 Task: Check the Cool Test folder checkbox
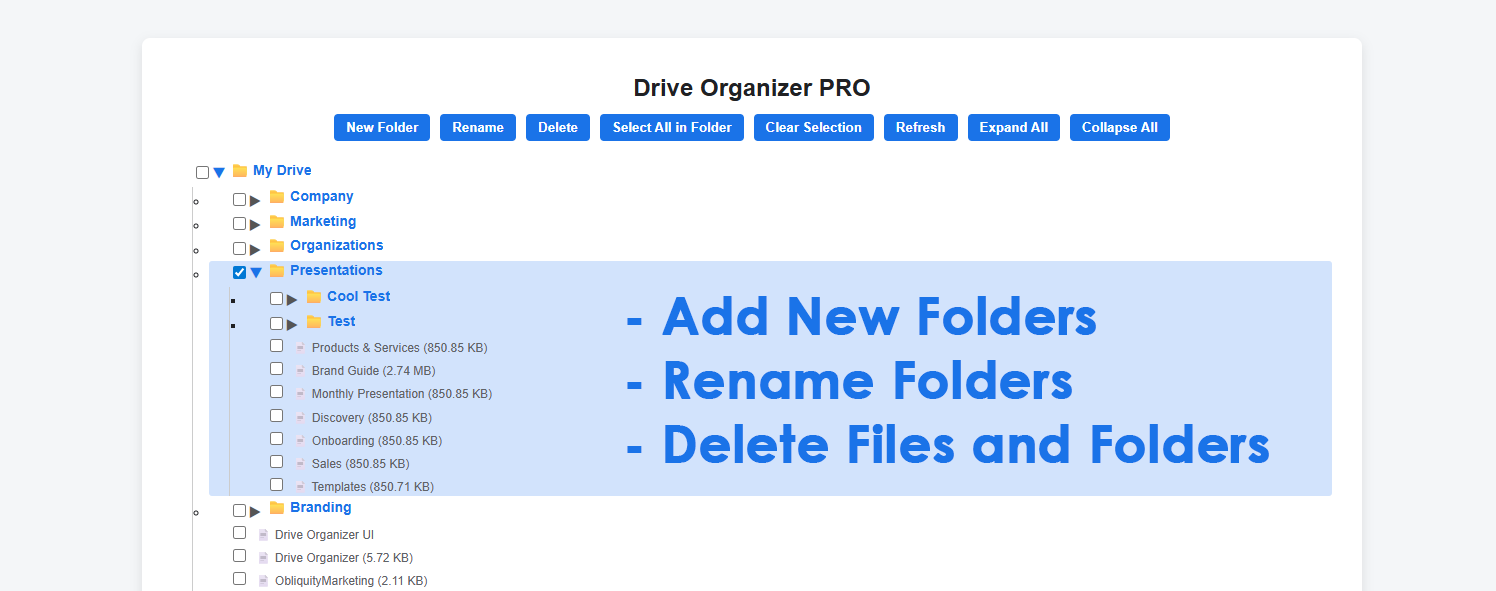tap(276, 298)
